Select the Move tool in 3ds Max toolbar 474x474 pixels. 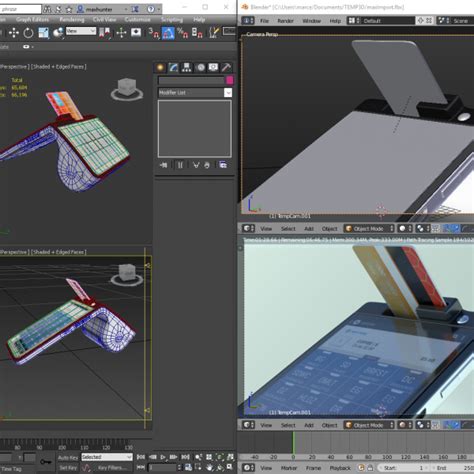coord(14,33)
